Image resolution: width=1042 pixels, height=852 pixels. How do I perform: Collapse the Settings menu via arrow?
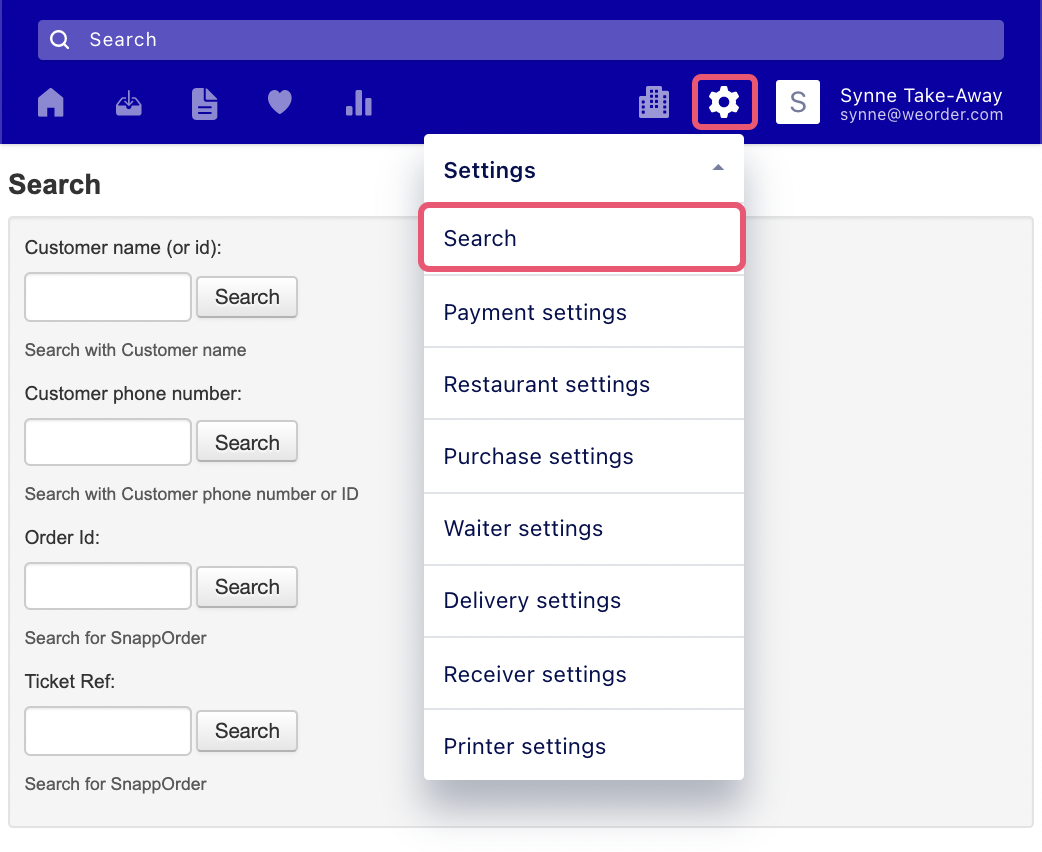718,167
